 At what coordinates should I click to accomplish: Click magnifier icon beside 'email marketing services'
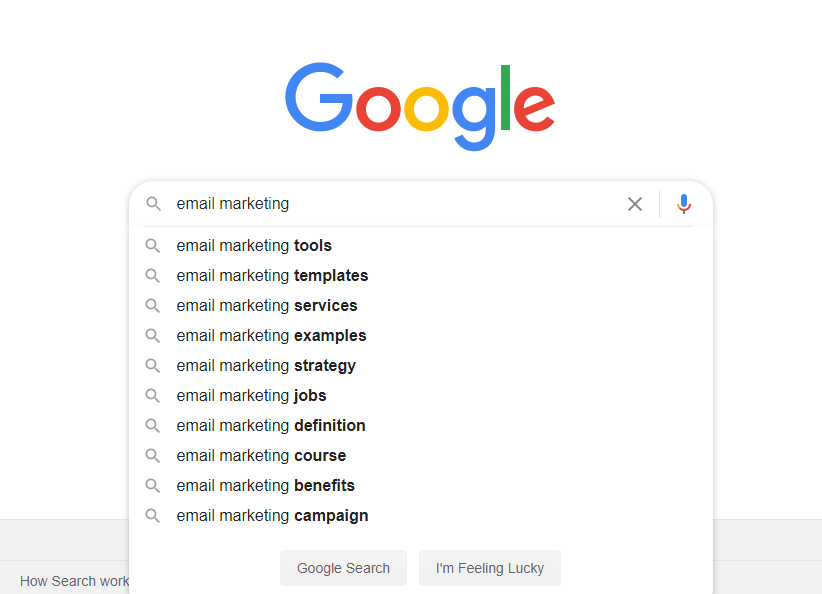(x=153, y=306)
